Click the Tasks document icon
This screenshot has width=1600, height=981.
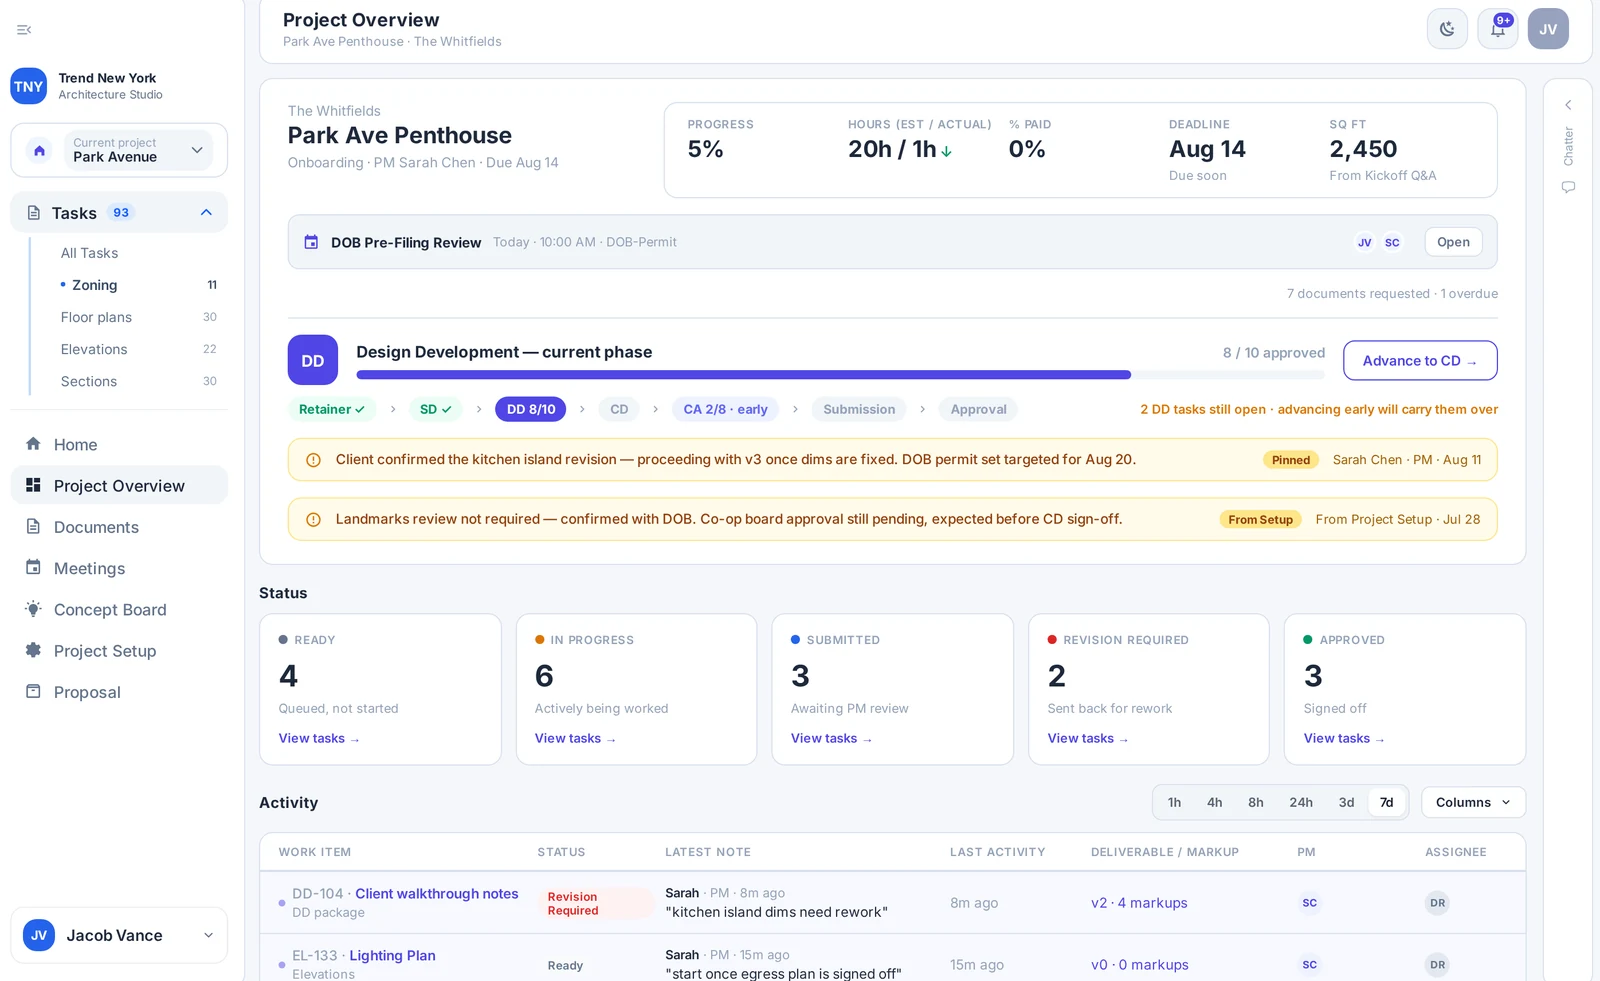coord(34,213)
